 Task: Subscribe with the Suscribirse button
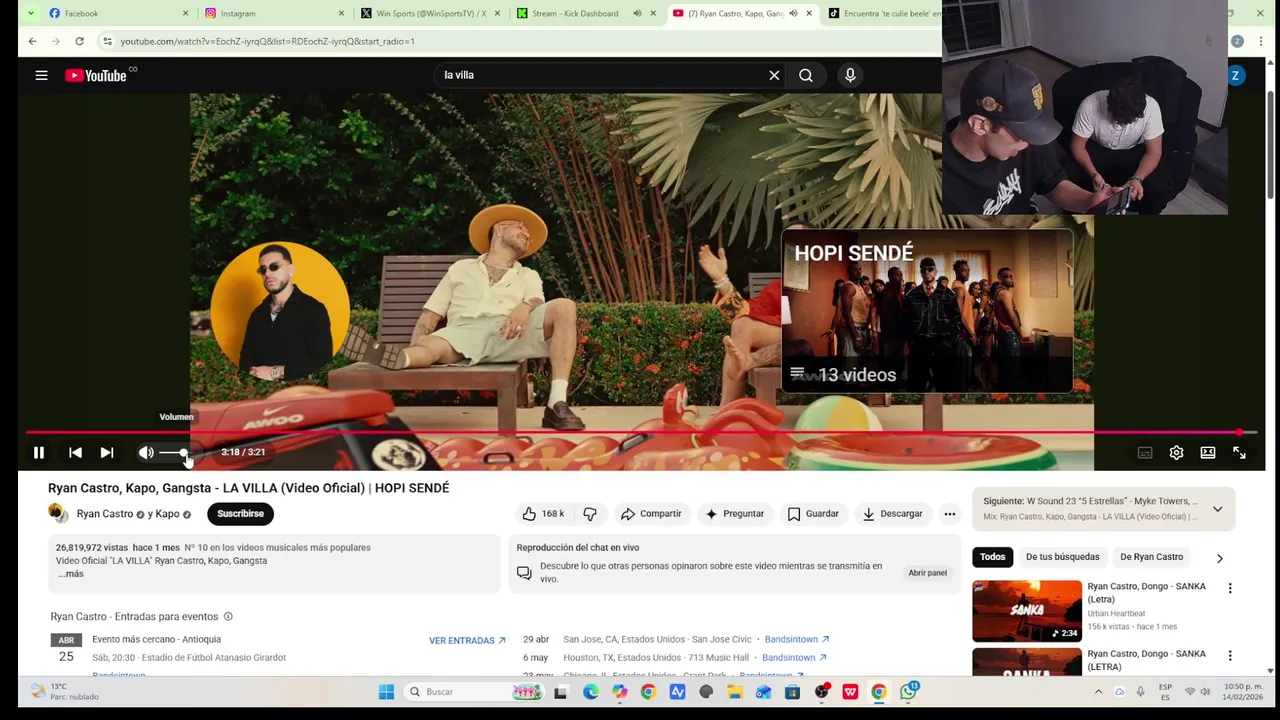point(240,514)
